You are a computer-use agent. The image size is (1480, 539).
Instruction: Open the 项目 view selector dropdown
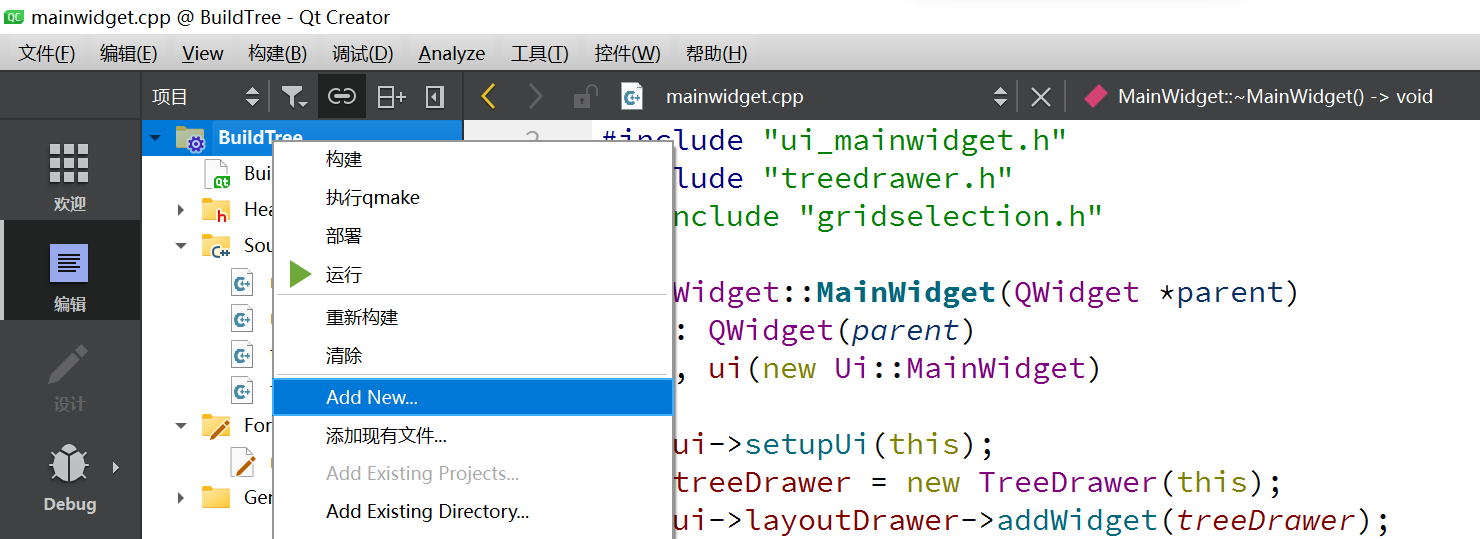pyautogui.click(x=205, y=97)
